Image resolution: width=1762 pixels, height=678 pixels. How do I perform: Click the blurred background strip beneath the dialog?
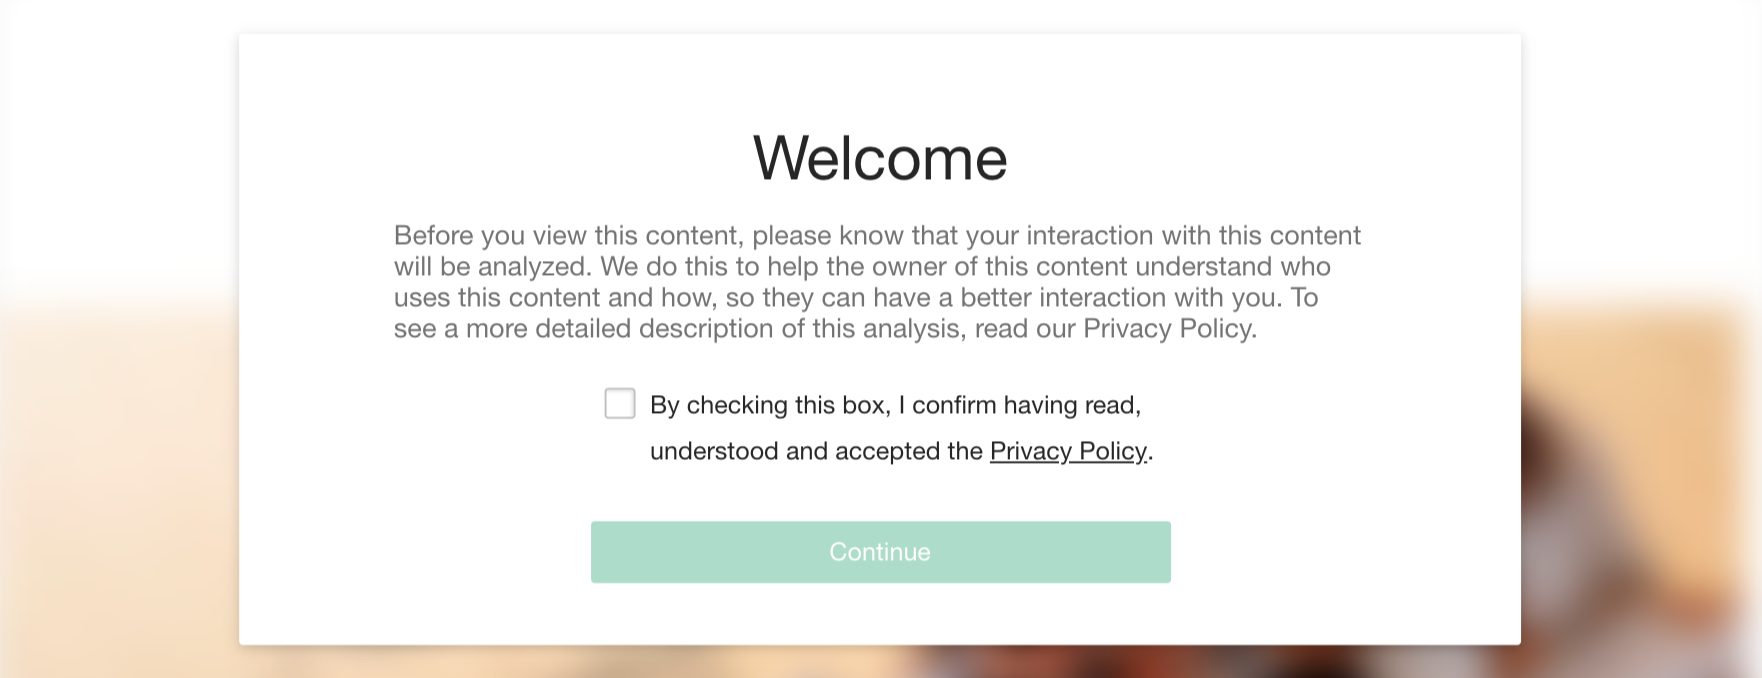(x=880, y=662)
